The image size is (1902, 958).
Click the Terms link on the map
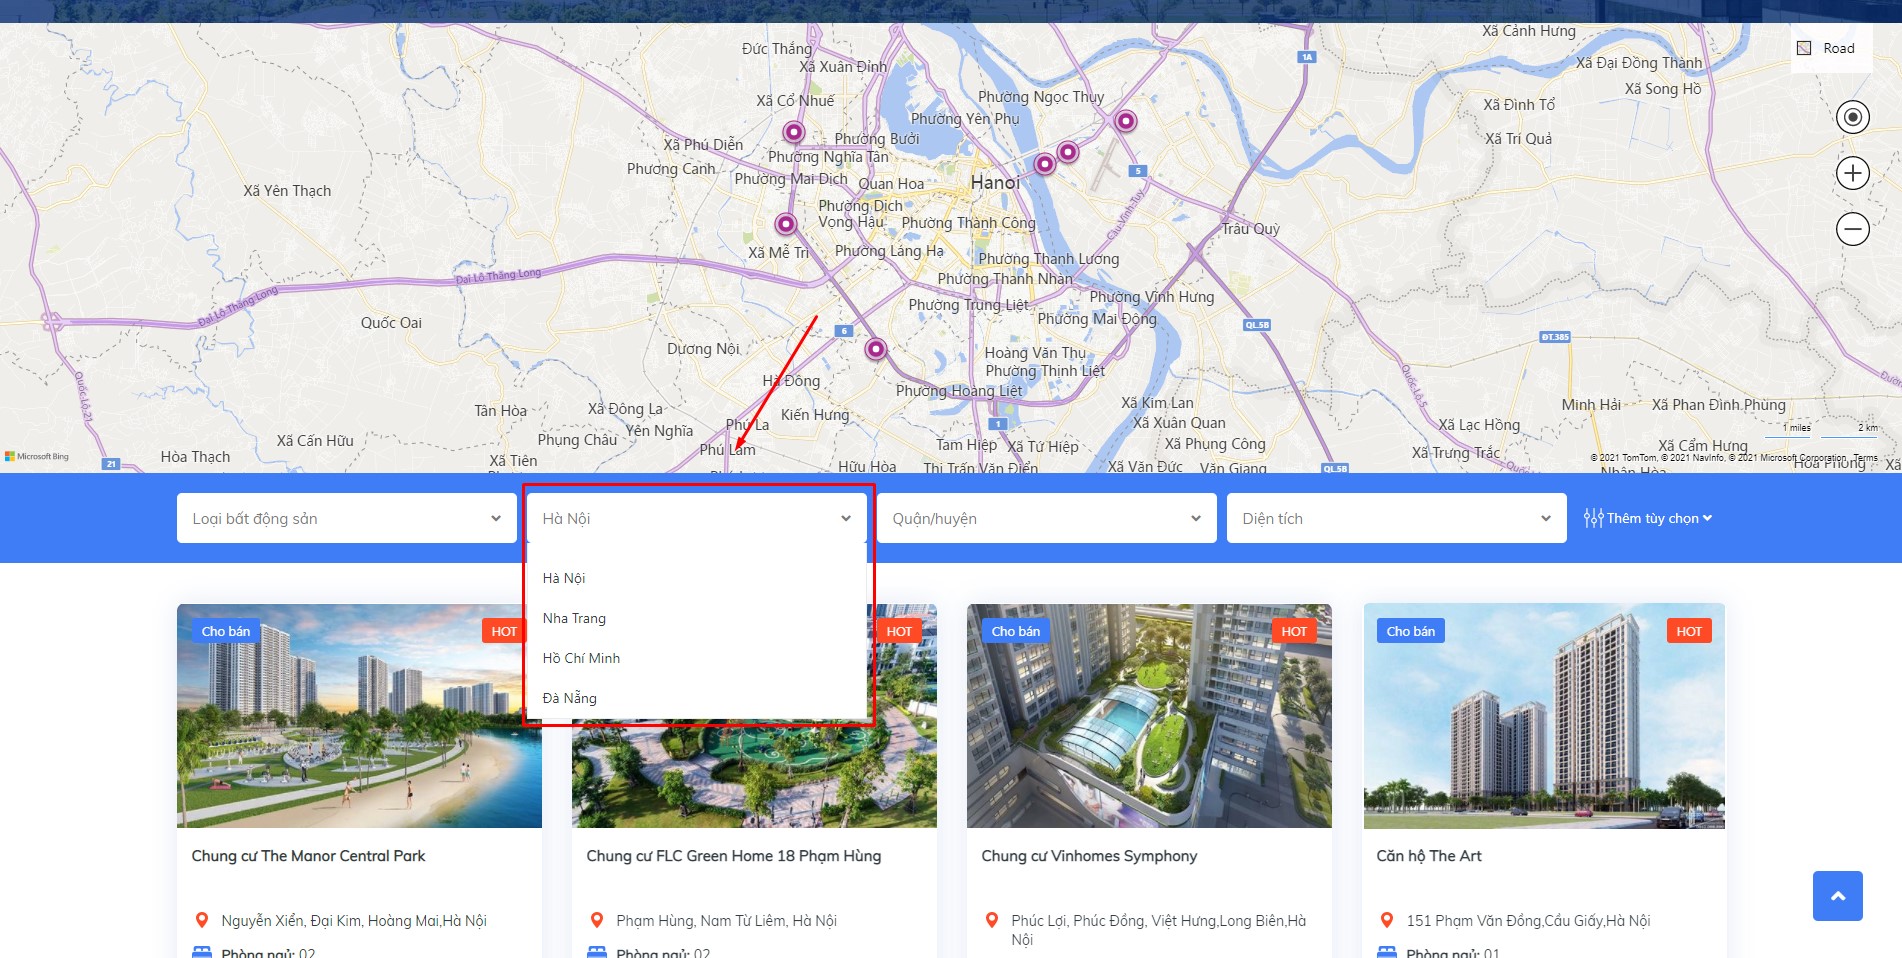[x=1866, y=457]
